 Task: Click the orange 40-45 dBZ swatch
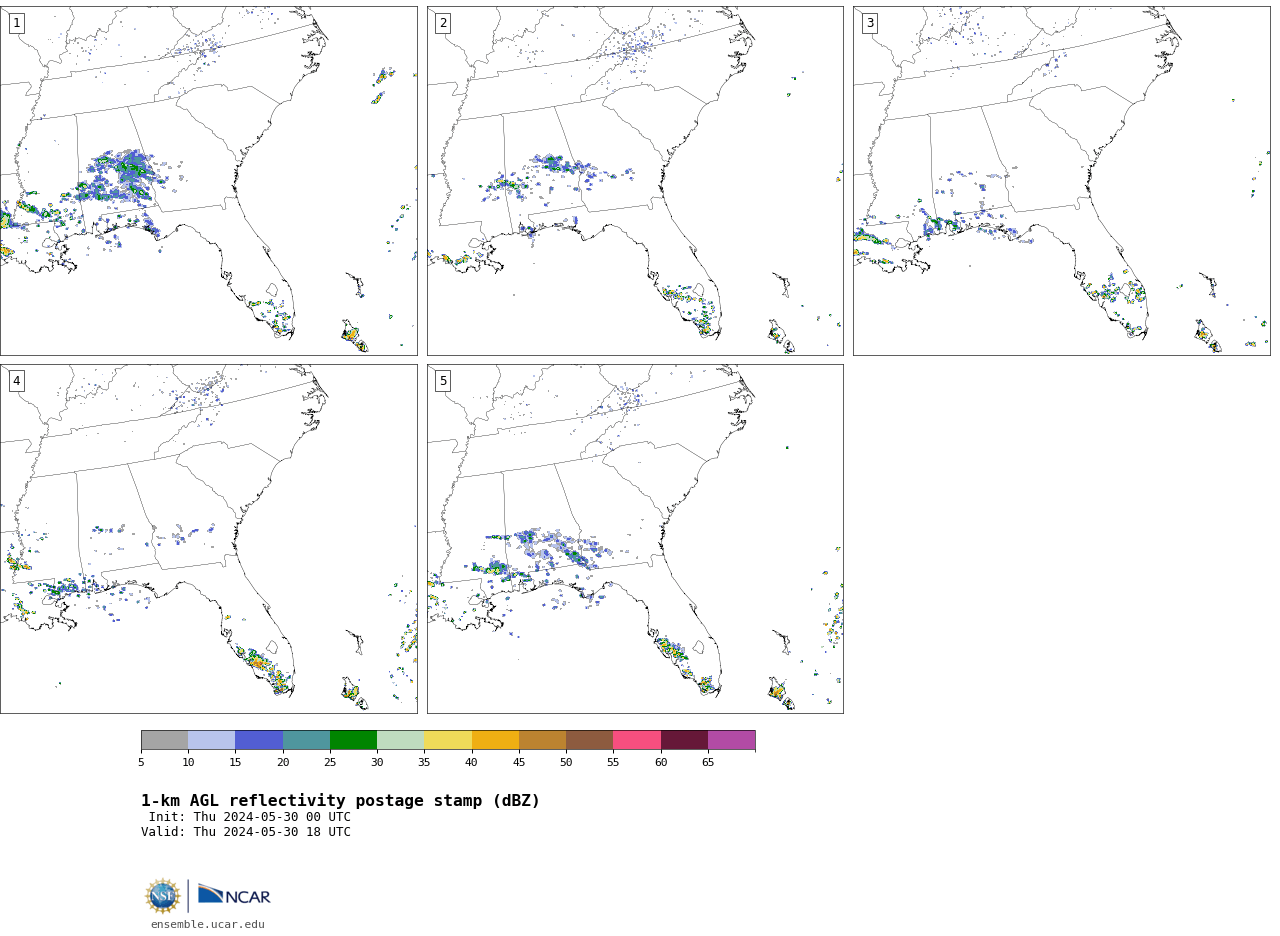(x=495, y=740)
